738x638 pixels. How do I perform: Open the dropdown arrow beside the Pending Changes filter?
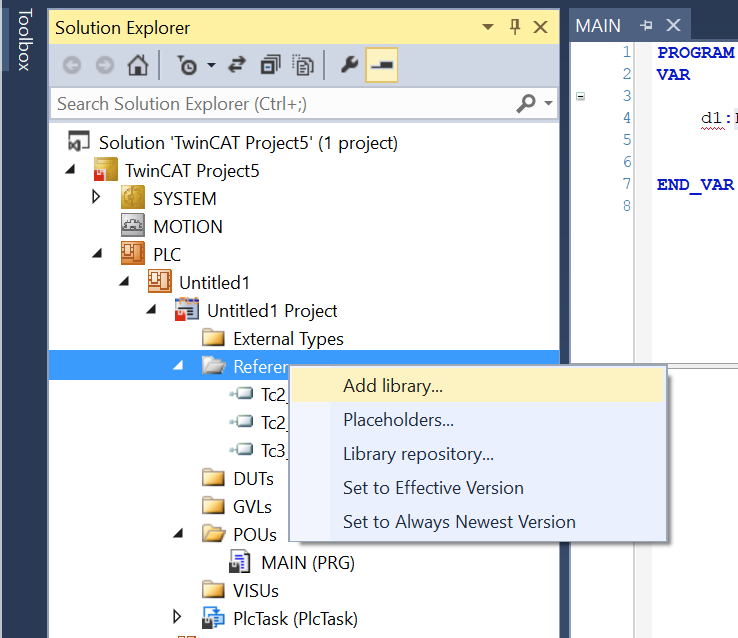tap(211, 65)
